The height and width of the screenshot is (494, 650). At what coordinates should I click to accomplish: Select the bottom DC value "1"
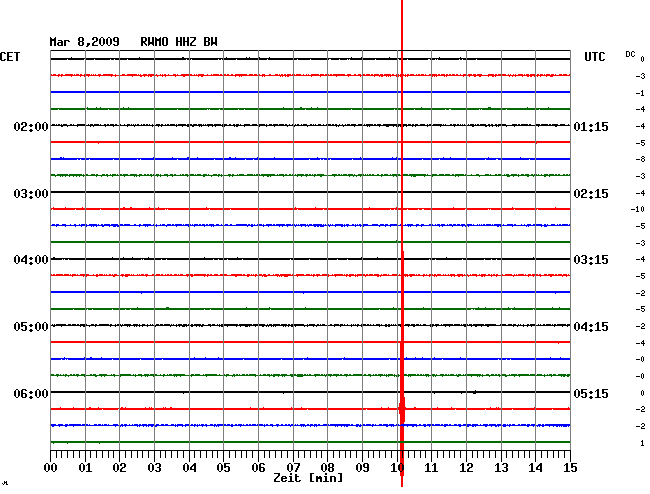642,443
